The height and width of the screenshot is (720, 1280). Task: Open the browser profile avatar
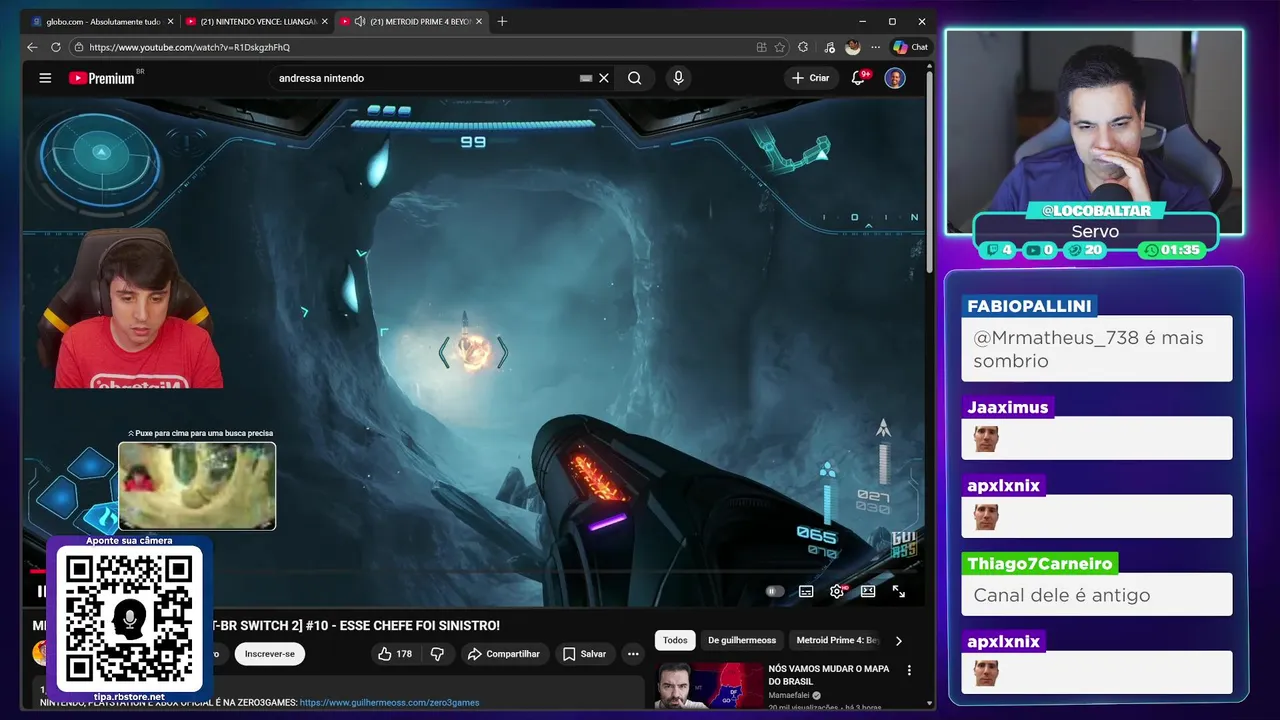click(x=852, y=47)
